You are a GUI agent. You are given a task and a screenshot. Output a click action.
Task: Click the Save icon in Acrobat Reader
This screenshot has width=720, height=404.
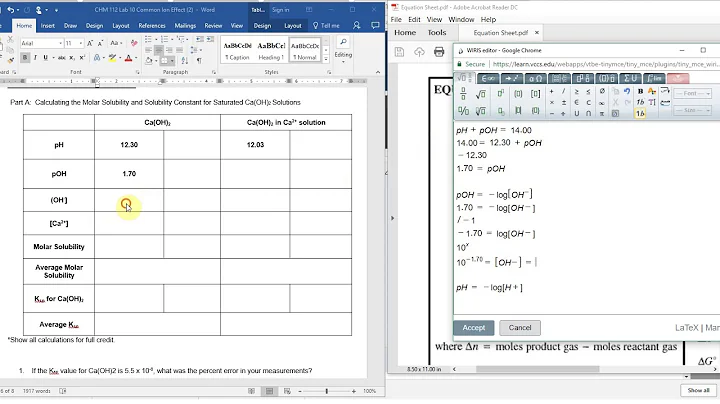pos(399,52)
